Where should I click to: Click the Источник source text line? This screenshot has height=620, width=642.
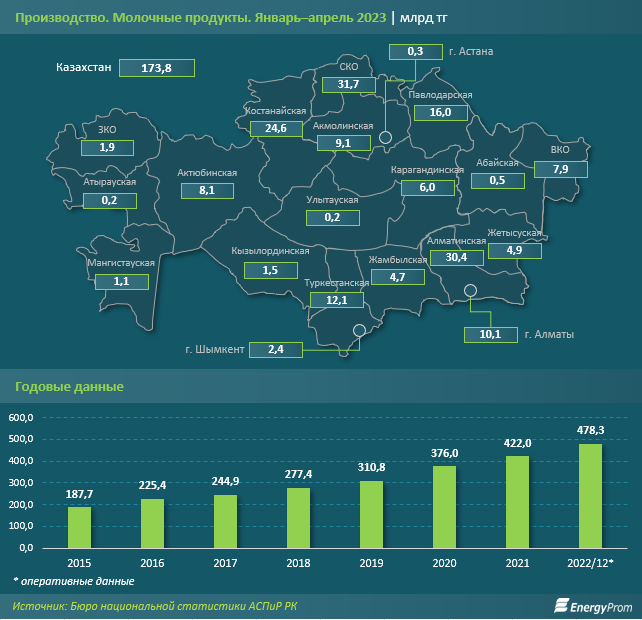[x=155, y=606]
